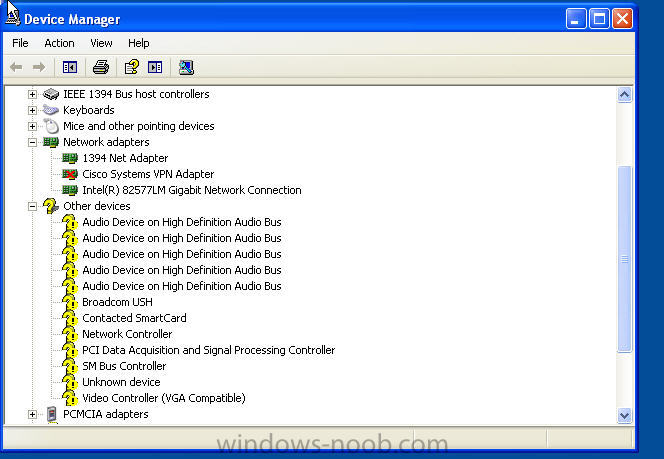Select SM Bus Controller entry
The width and height of the screenshot is (664, 459).
pos(124,366)
